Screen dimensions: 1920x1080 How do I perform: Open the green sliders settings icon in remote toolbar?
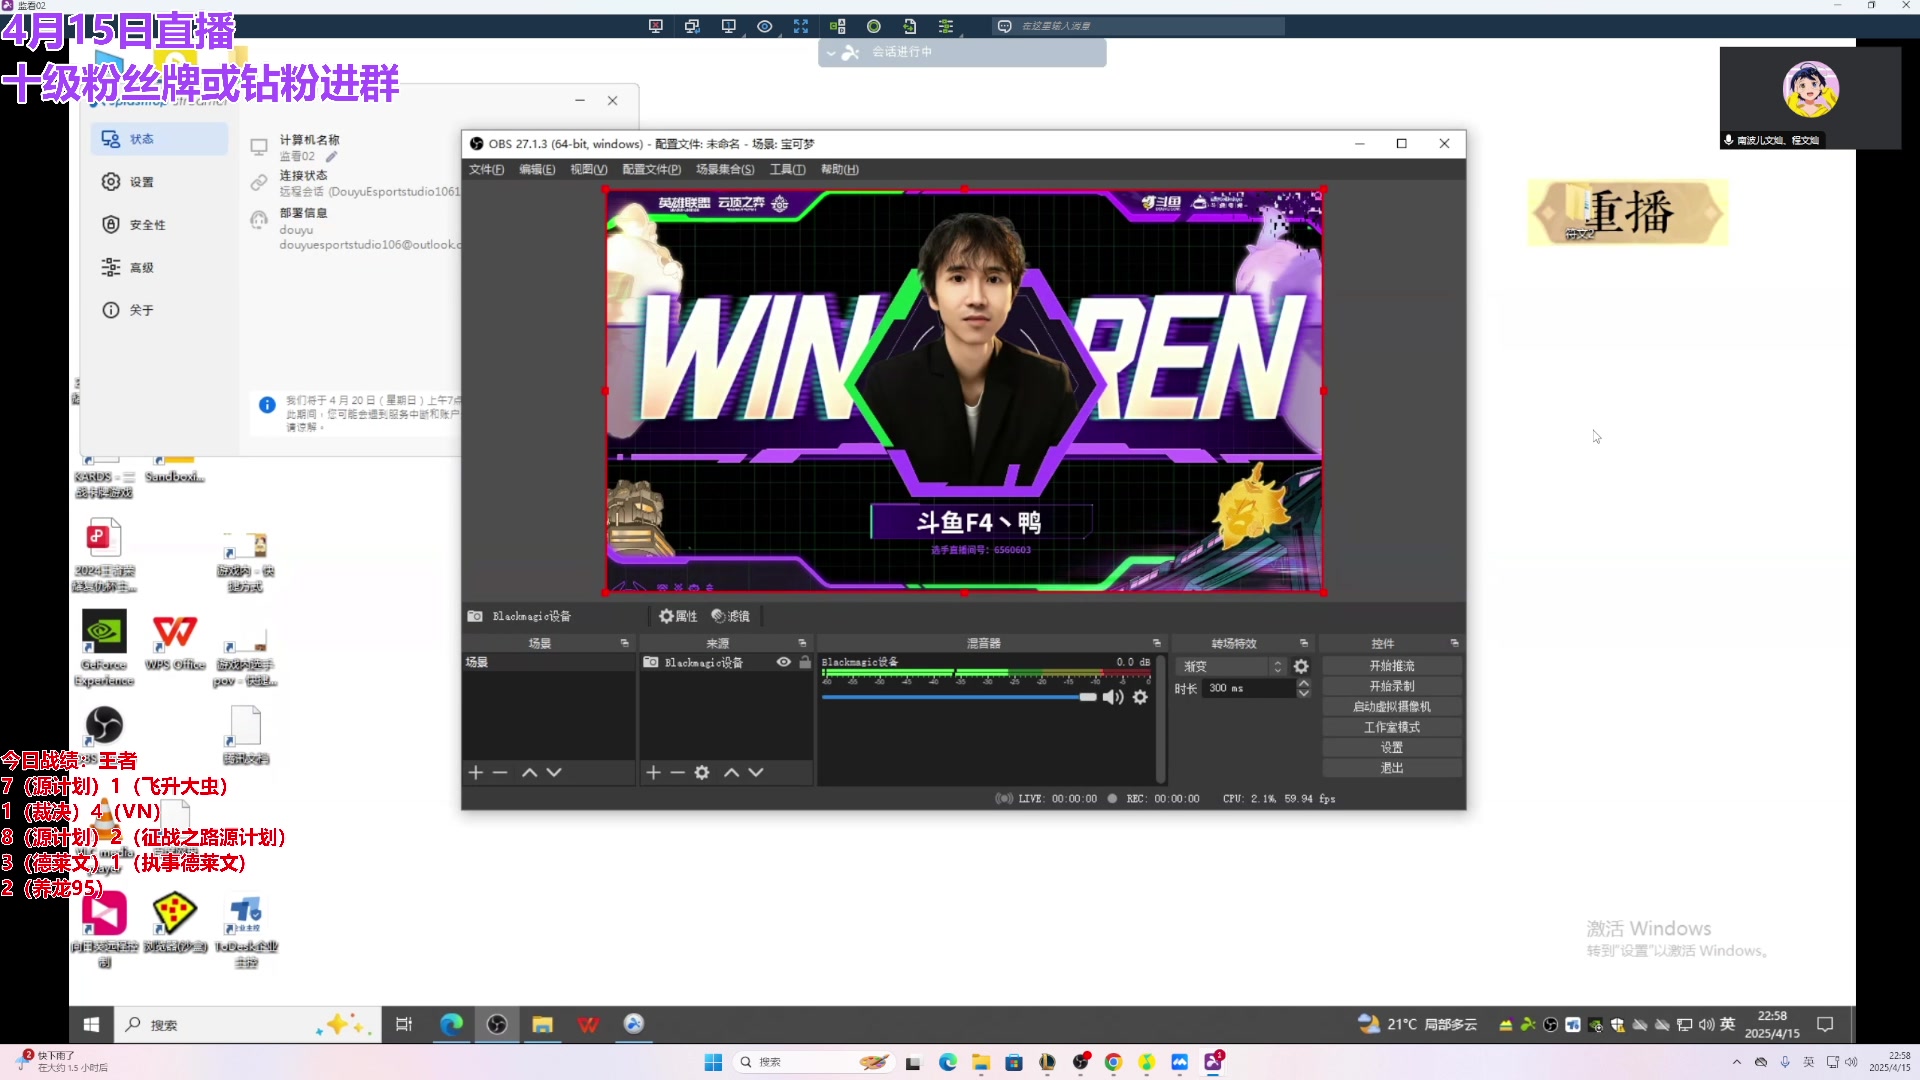[x=946, y=26]
